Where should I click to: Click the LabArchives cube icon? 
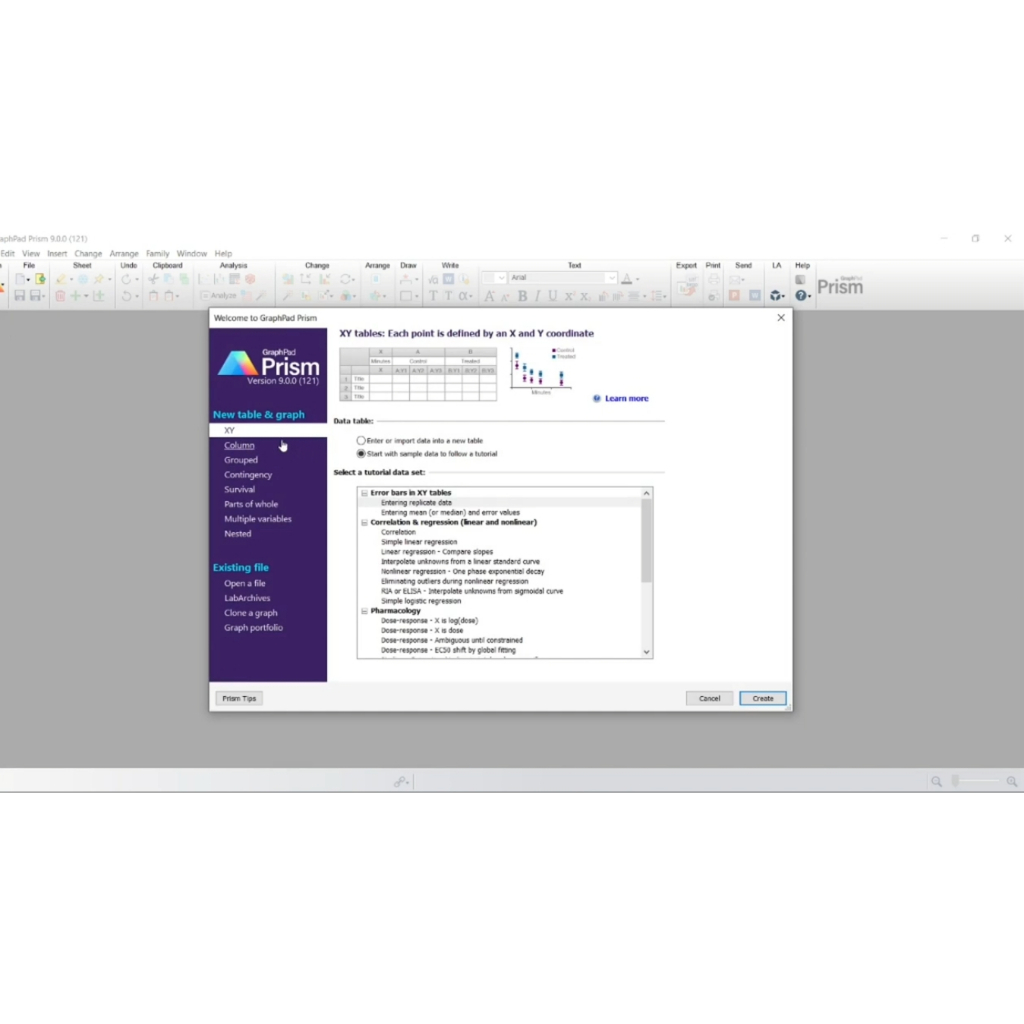[776, 296]
